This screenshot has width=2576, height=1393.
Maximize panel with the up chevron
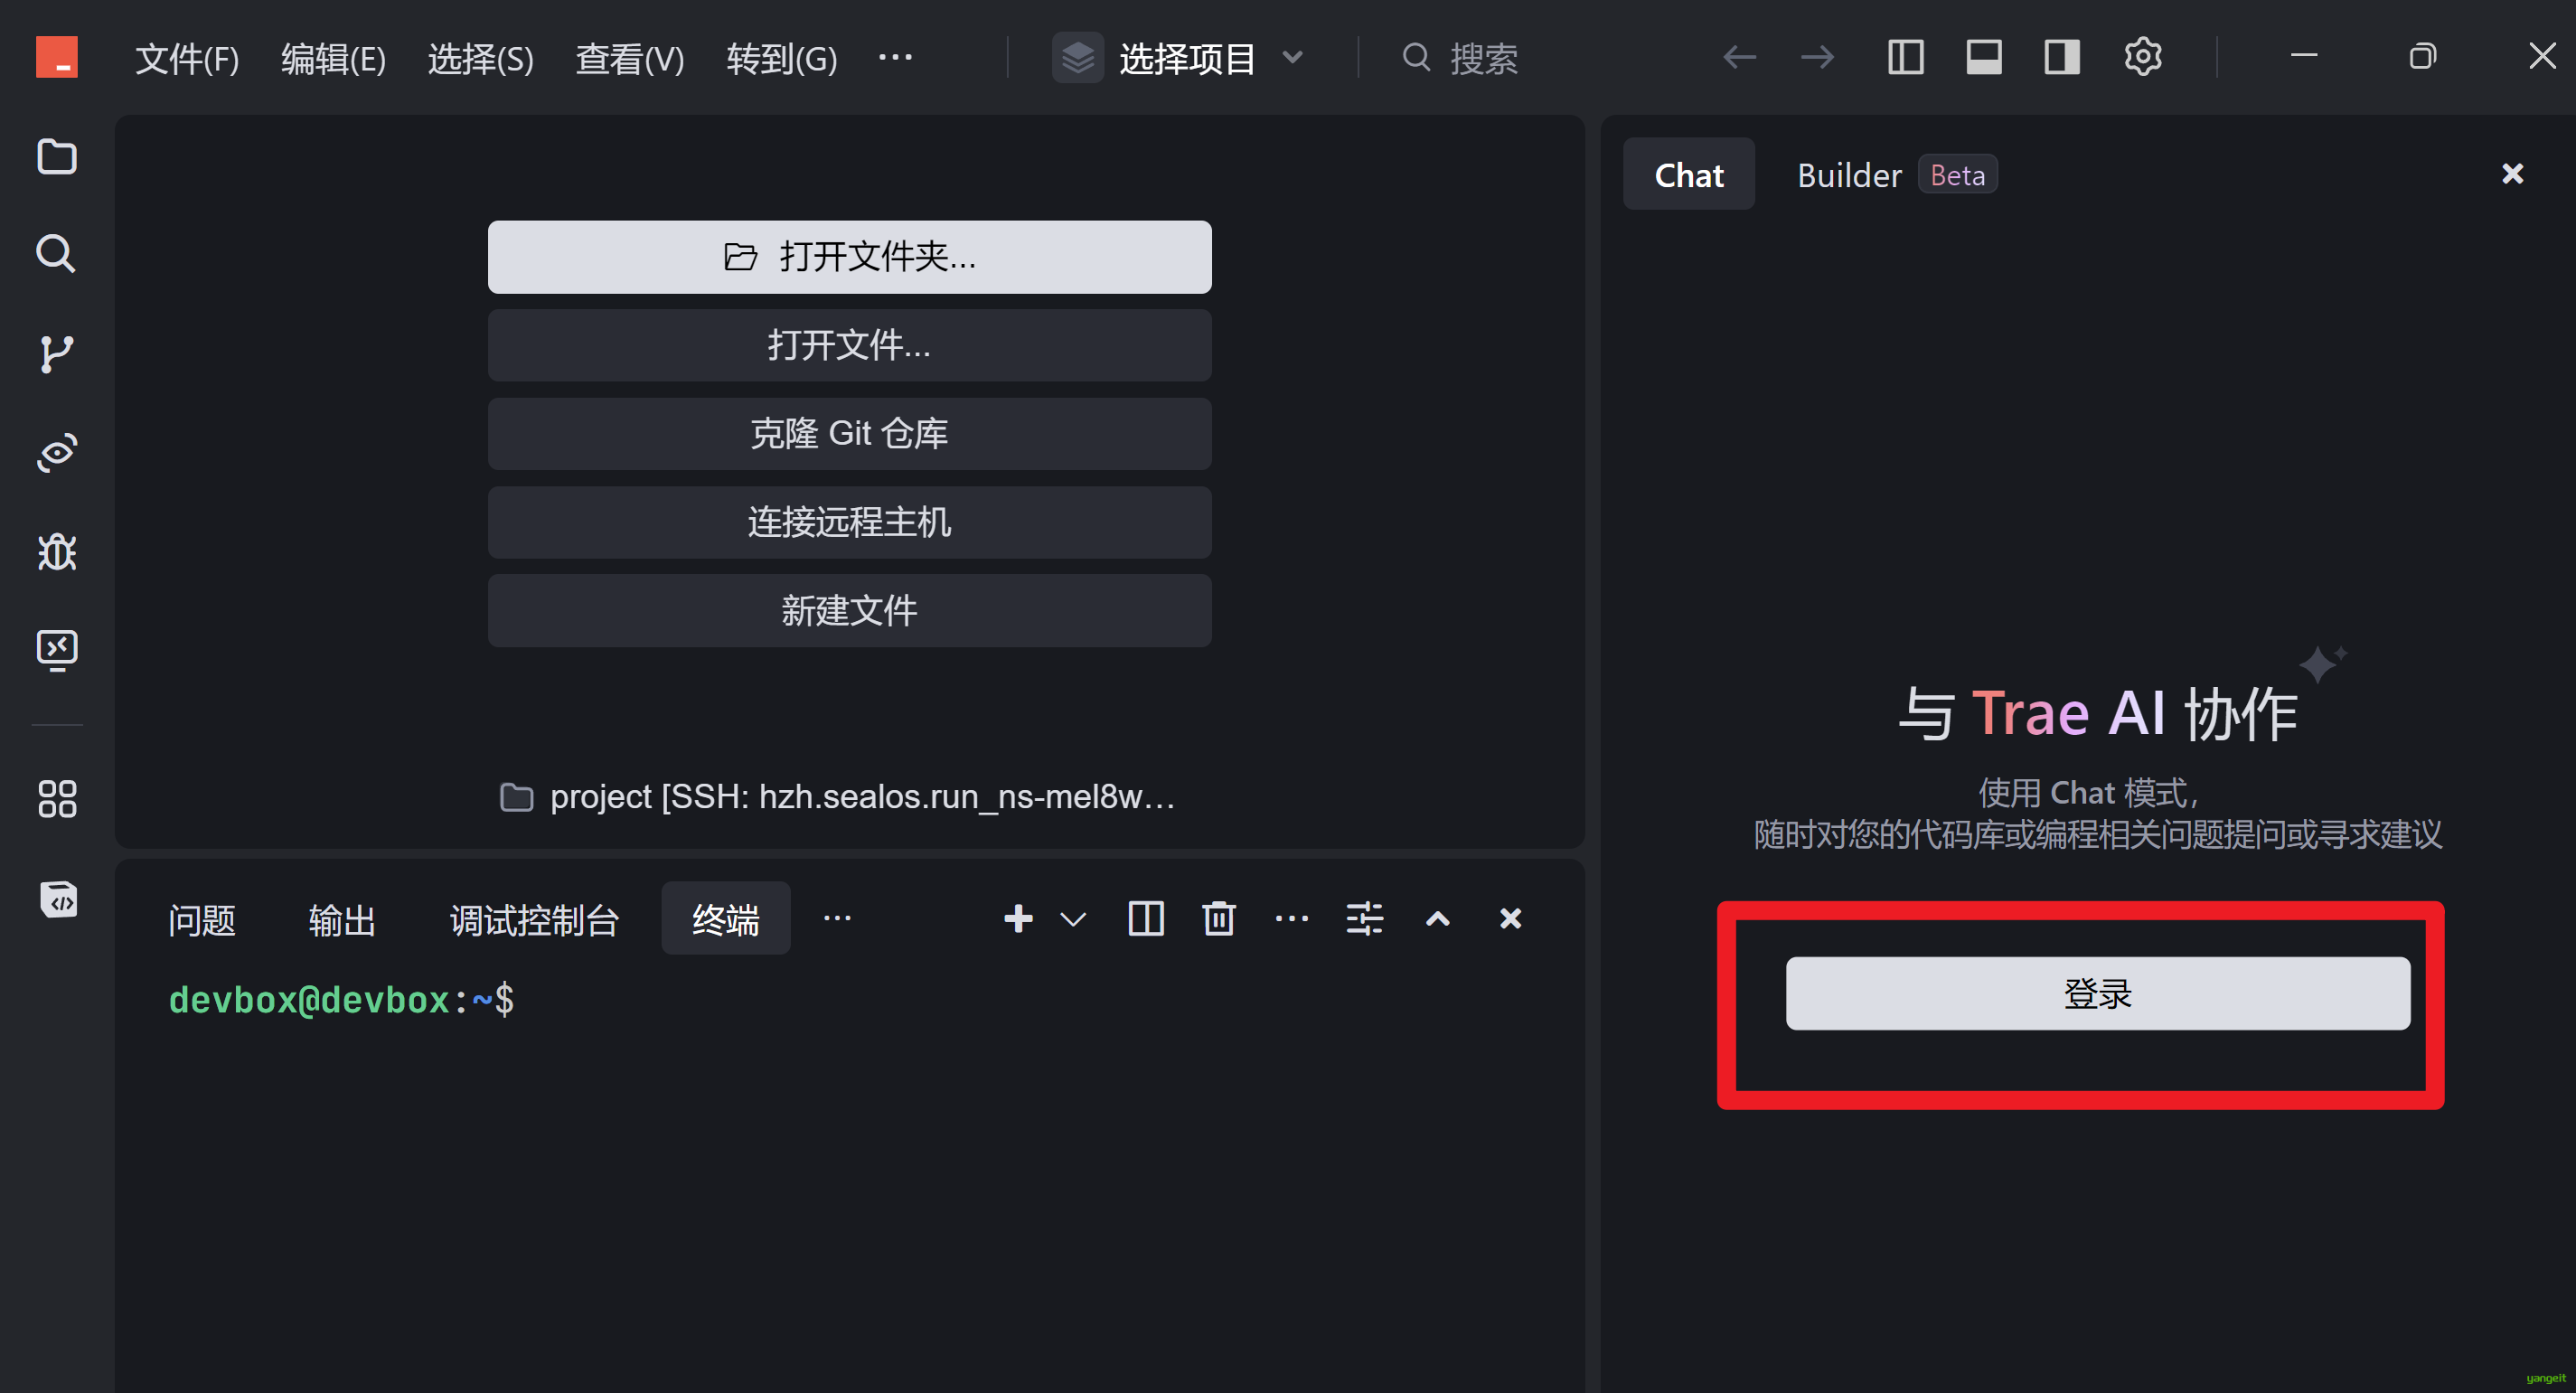click(1437, 918)
